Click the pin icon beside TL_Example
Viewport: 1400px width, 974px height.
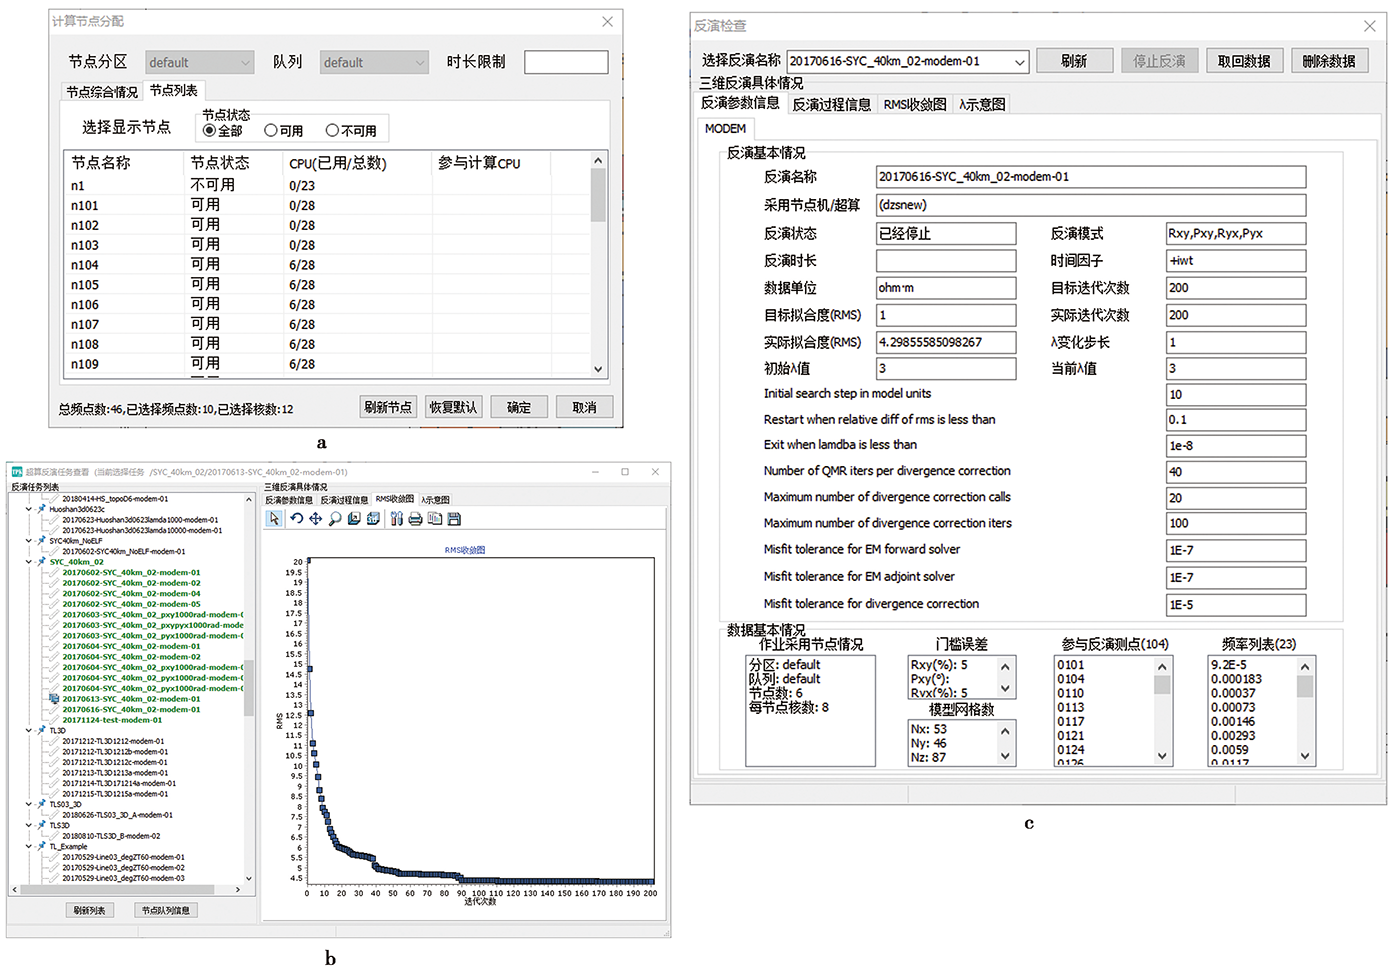[41, 846]
